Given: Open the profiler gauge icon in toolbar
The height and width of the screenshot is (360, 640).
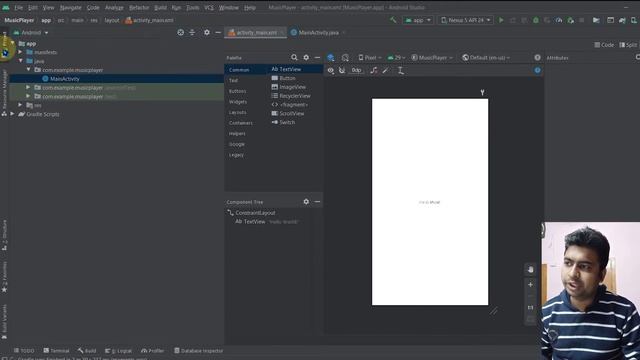Looking at the screenshot, I should [559, 20].
